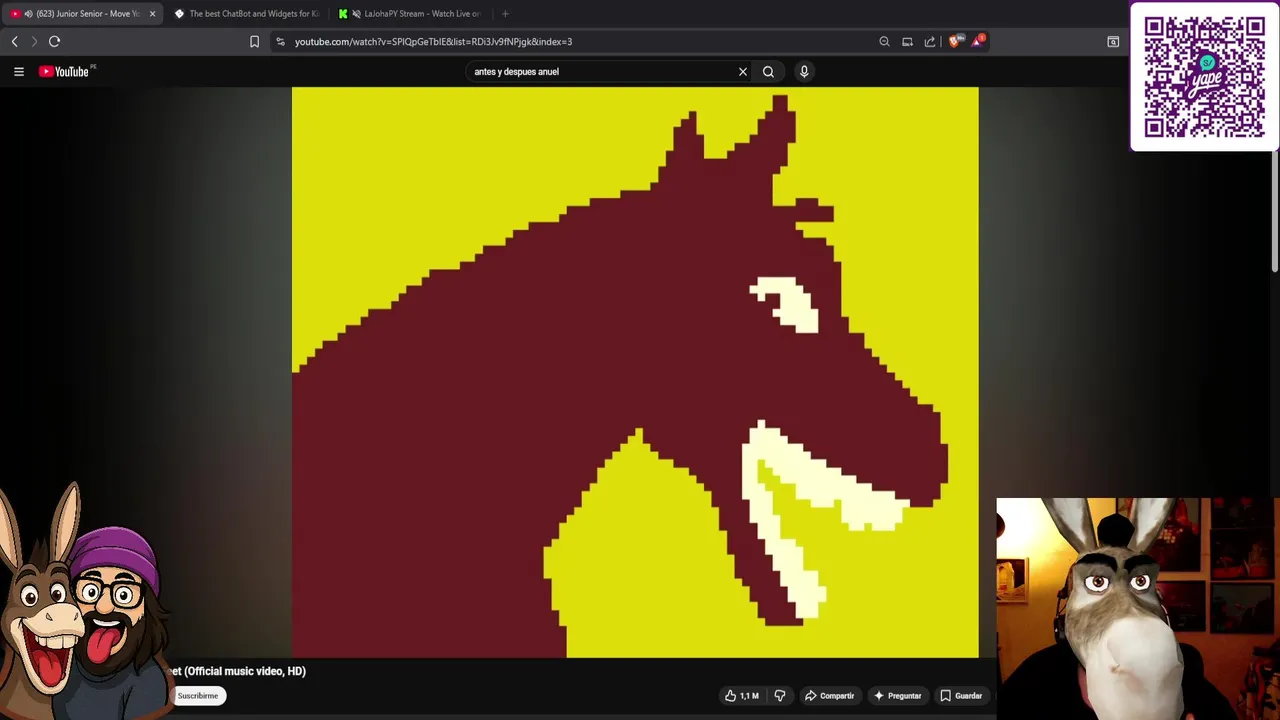This screenshot has width=1280, height=720.
Task: Open the Brave Shields lion icon
Action: click(955, 41)
